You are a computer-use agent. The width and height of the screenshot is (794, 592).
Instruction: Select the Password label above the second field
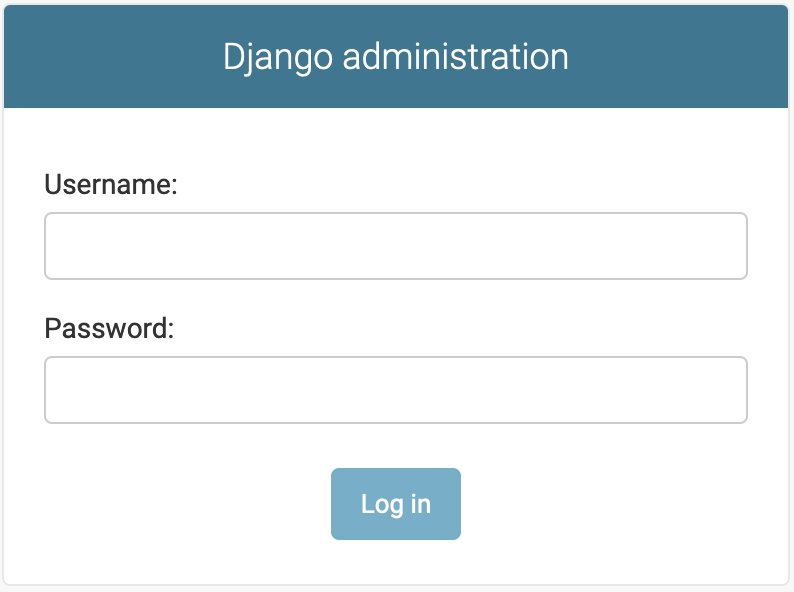pyautogui.click(x=109, y=328)
